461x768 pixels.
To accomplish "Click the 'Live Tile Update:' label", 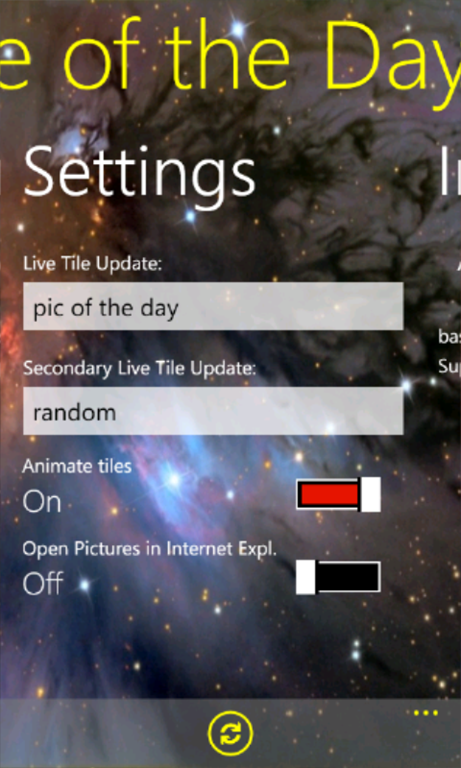I will [x=93, y=264].
